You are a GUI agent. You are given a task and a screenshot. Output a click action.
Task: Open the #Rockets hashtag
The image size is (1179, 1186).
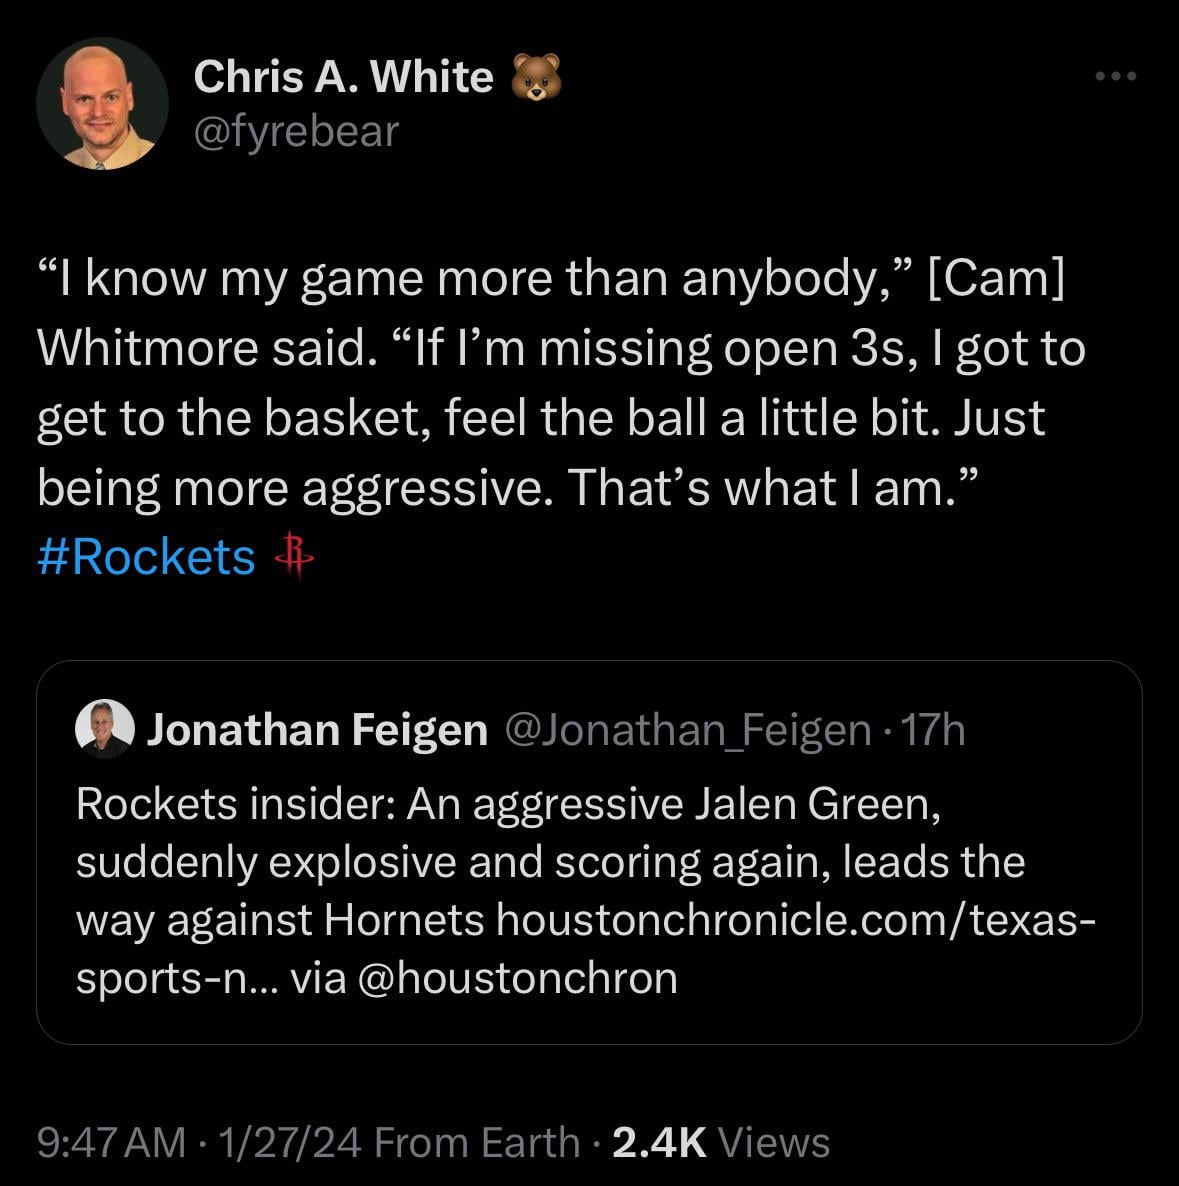click(x=146, y=557)
